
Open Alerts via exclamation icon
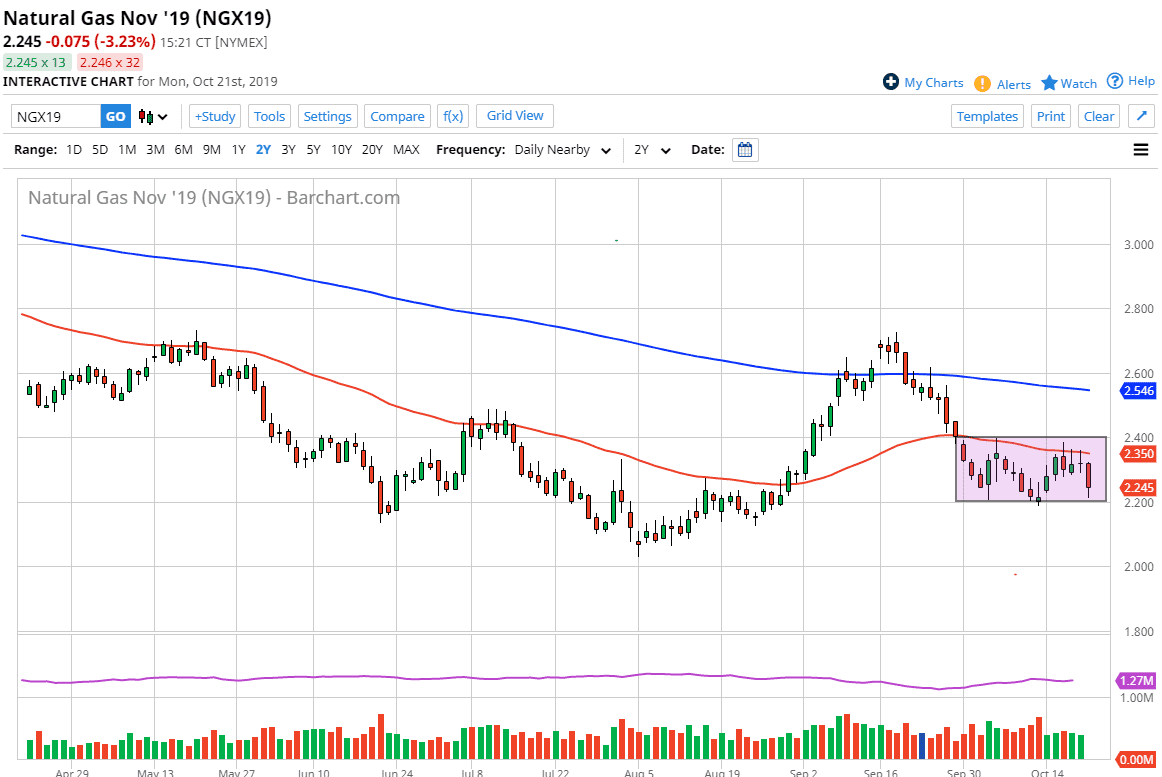pos(982,84)
